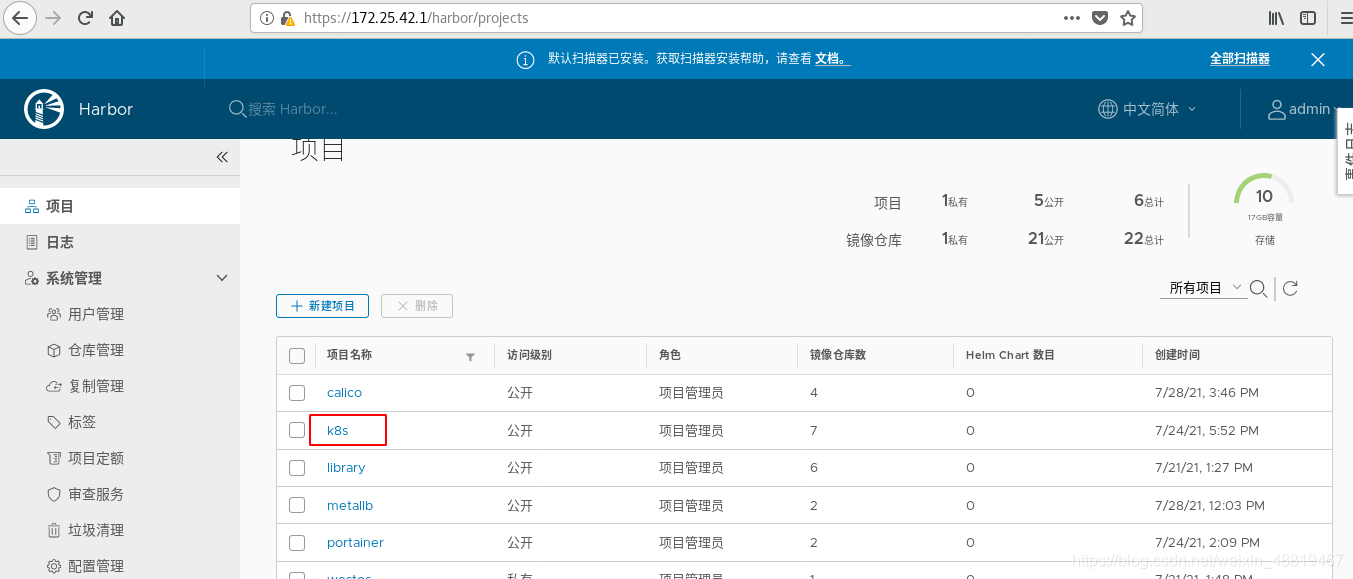Collapse the 系统管理 section

(222, 278)
